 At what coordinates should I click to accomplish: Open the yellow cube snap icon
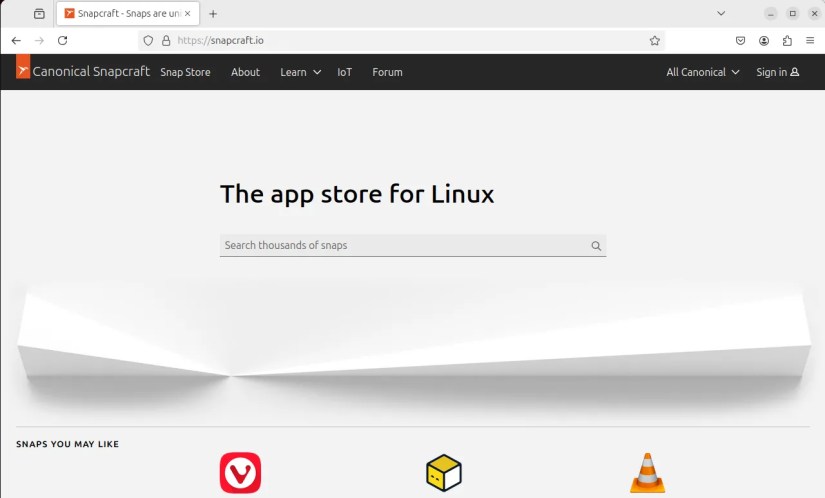click(444, 473)
